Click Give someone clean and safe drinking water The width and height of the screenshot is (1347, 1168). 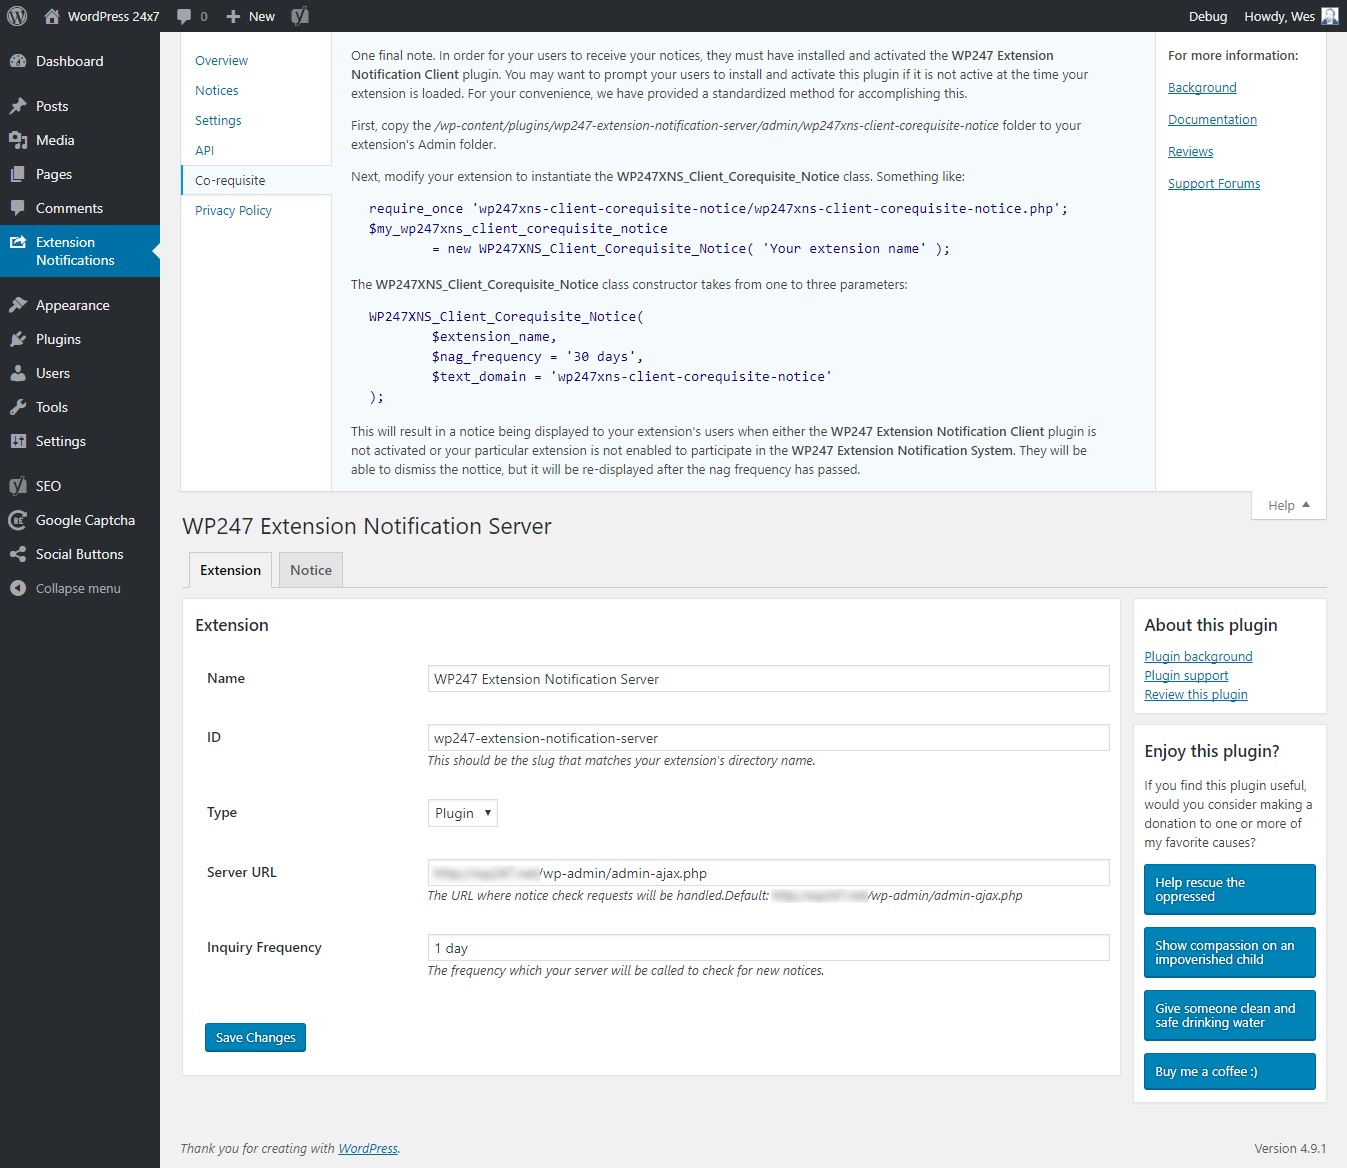[x=1229, y=1015]
